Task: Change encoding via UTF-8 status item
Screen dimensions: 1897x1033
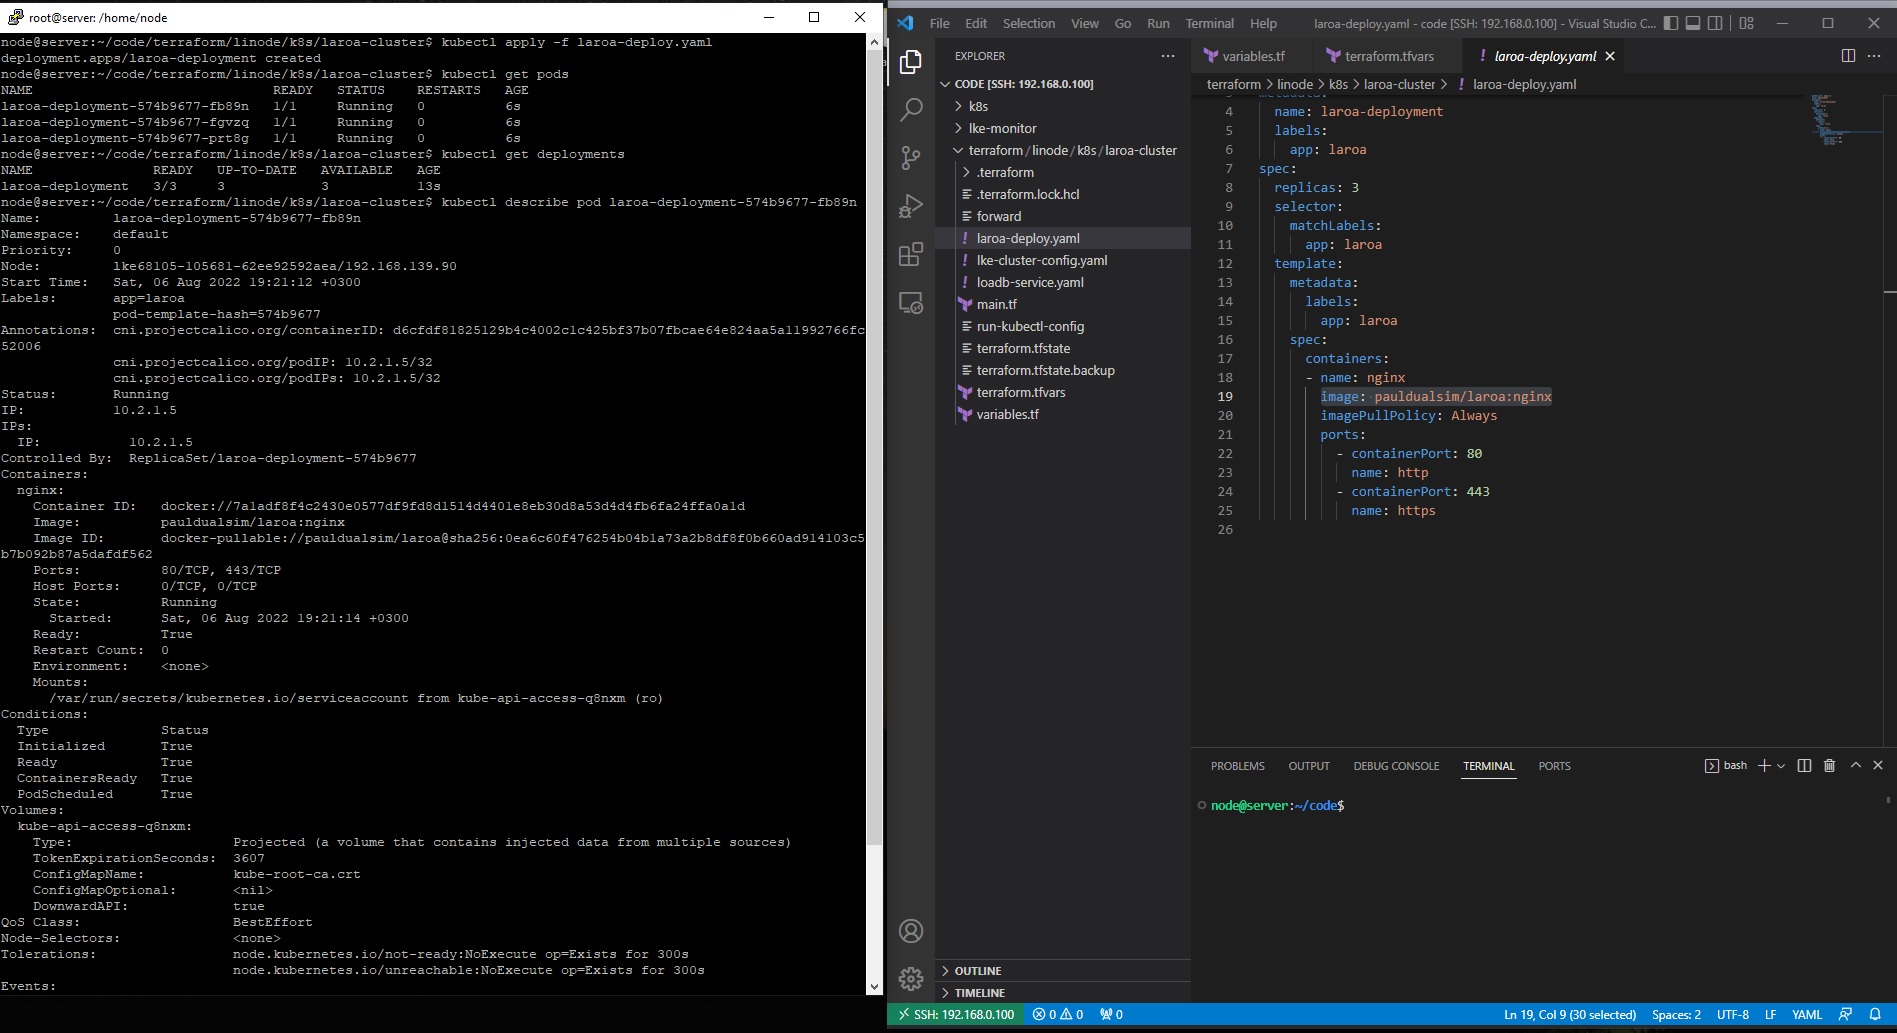Action: 1732,1014
